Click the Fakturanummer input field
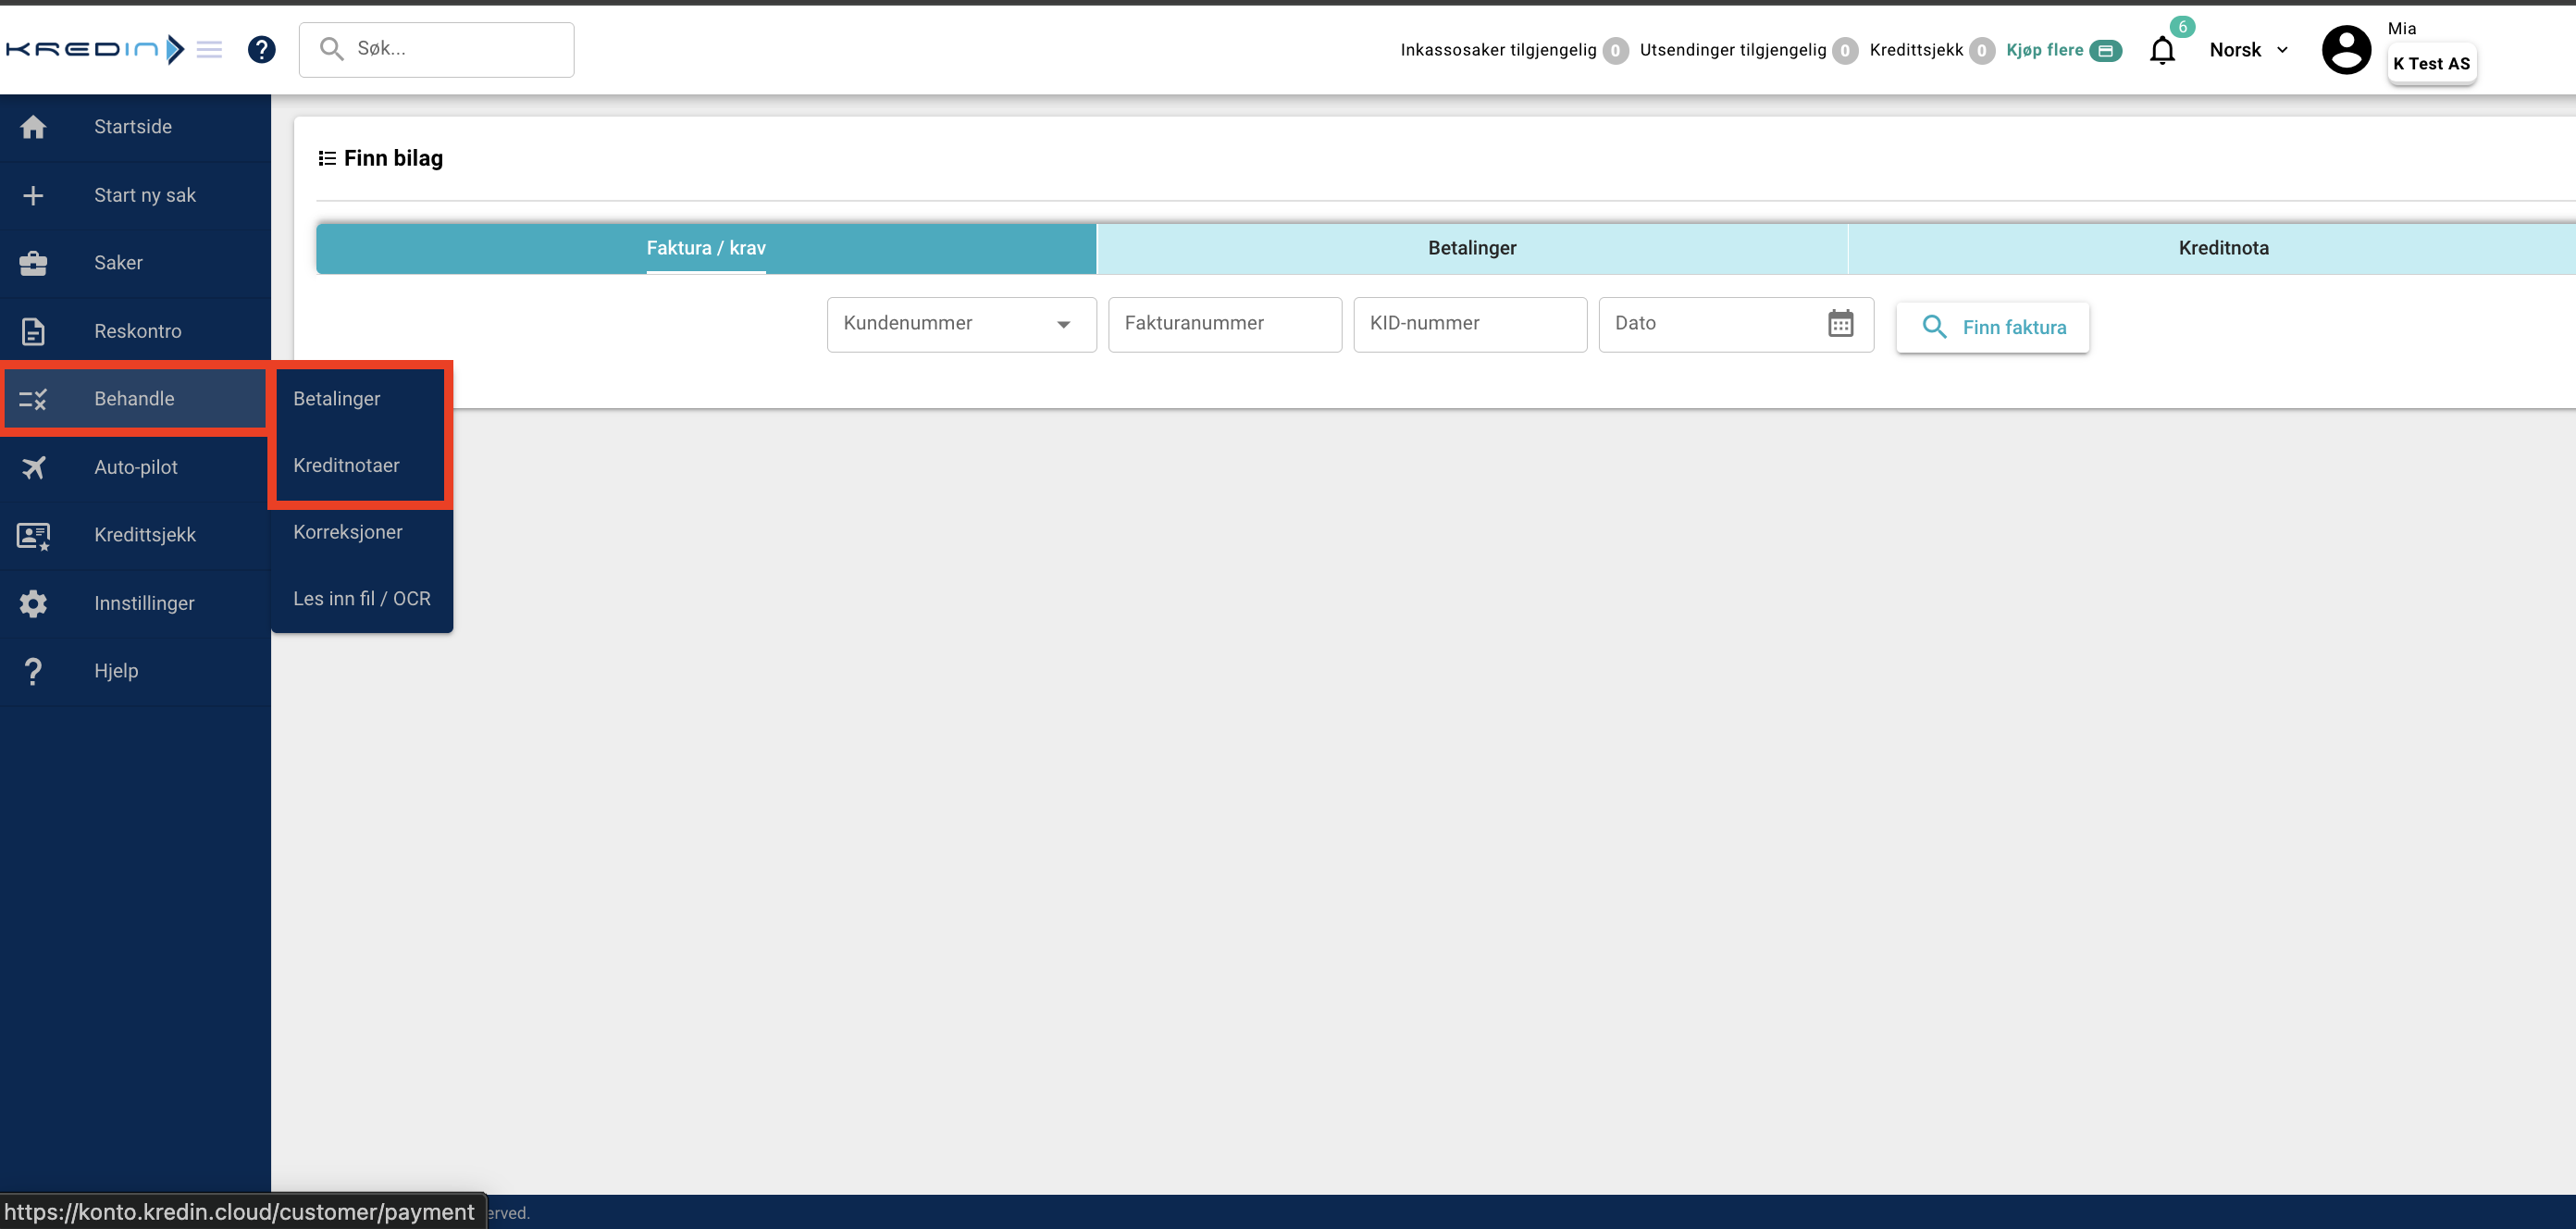This screenshot has height=1229, width=2576. click(x=1224, y=323)
